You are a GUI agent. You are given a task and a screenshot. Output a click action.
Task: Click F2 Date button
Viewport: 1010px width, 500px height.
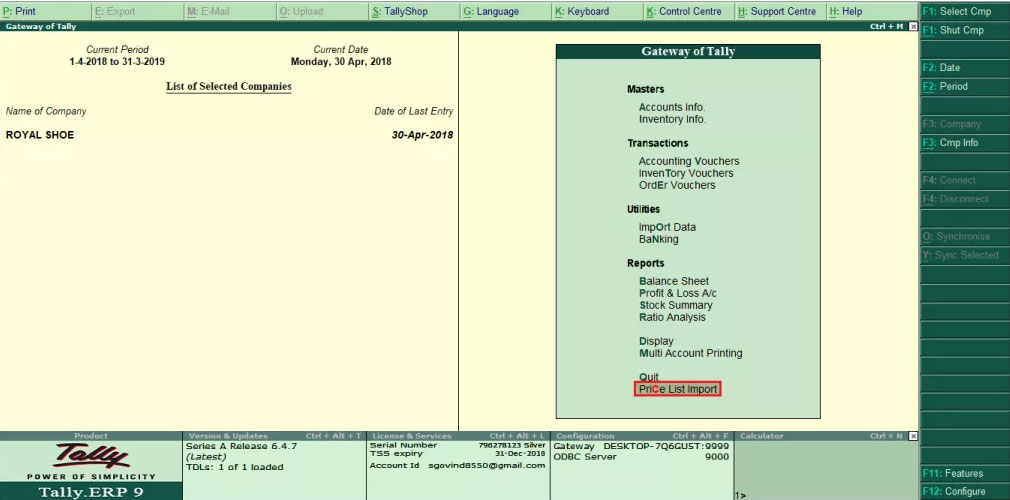(965, 68)
